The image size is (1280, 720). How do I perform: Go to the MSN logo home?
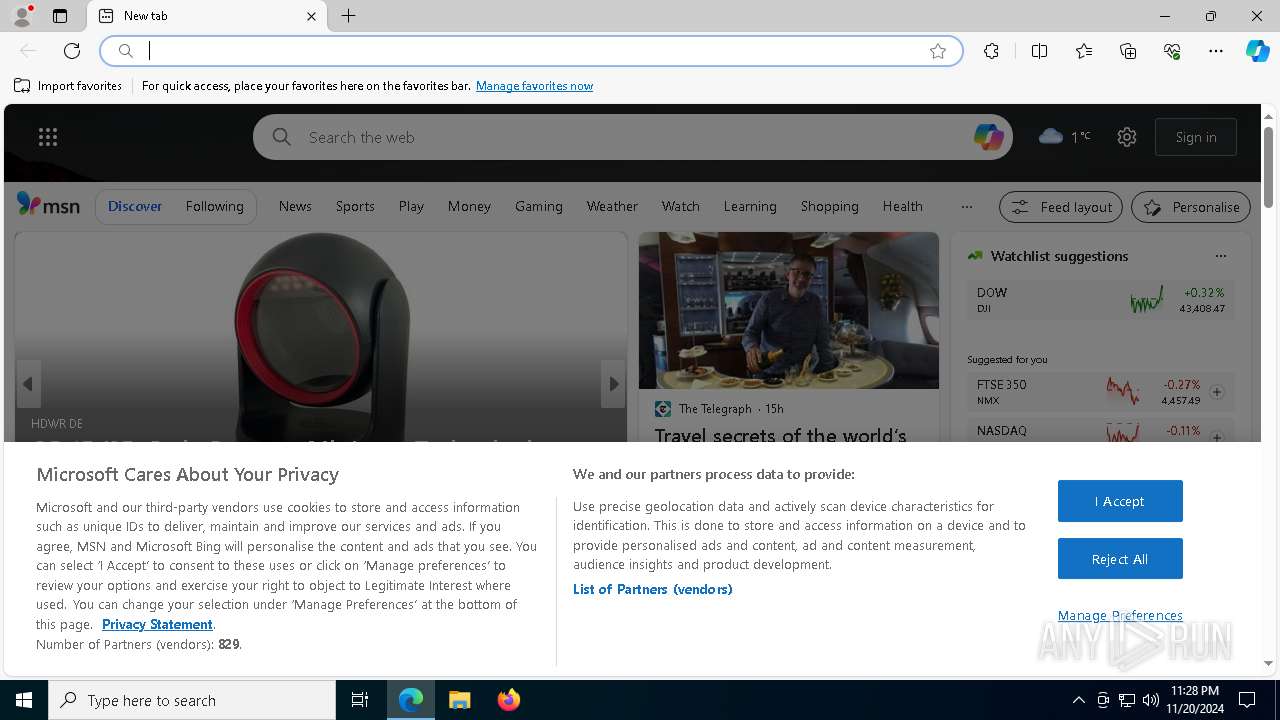click(48, 206)
